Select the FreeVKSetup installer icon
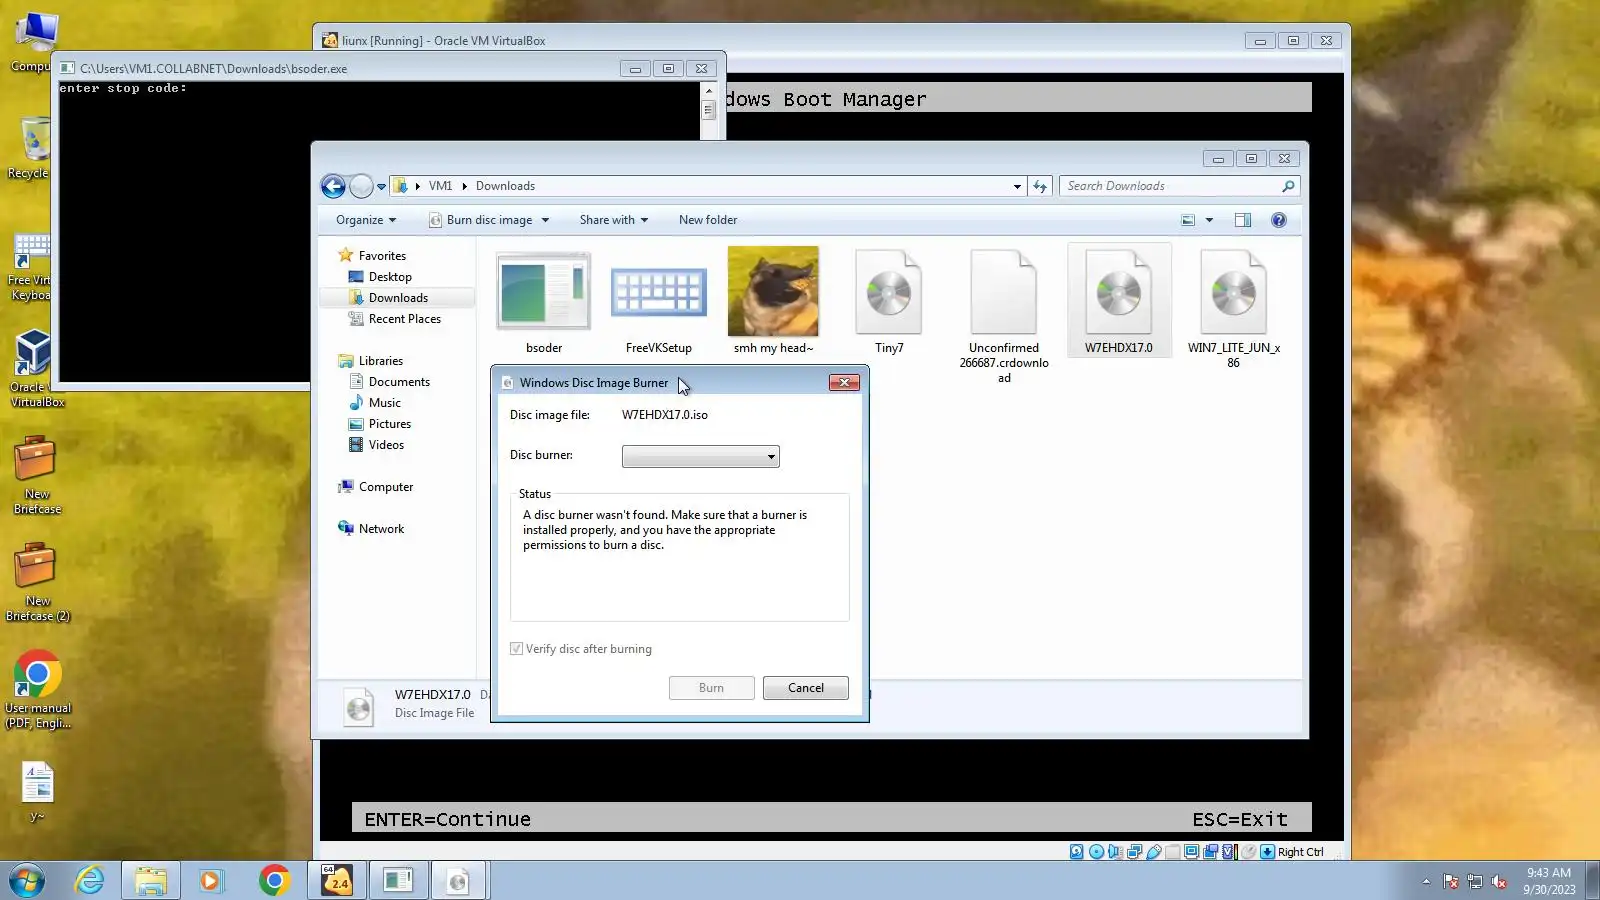Viewport: 1600px width, 900px height. tap(659, 302)
